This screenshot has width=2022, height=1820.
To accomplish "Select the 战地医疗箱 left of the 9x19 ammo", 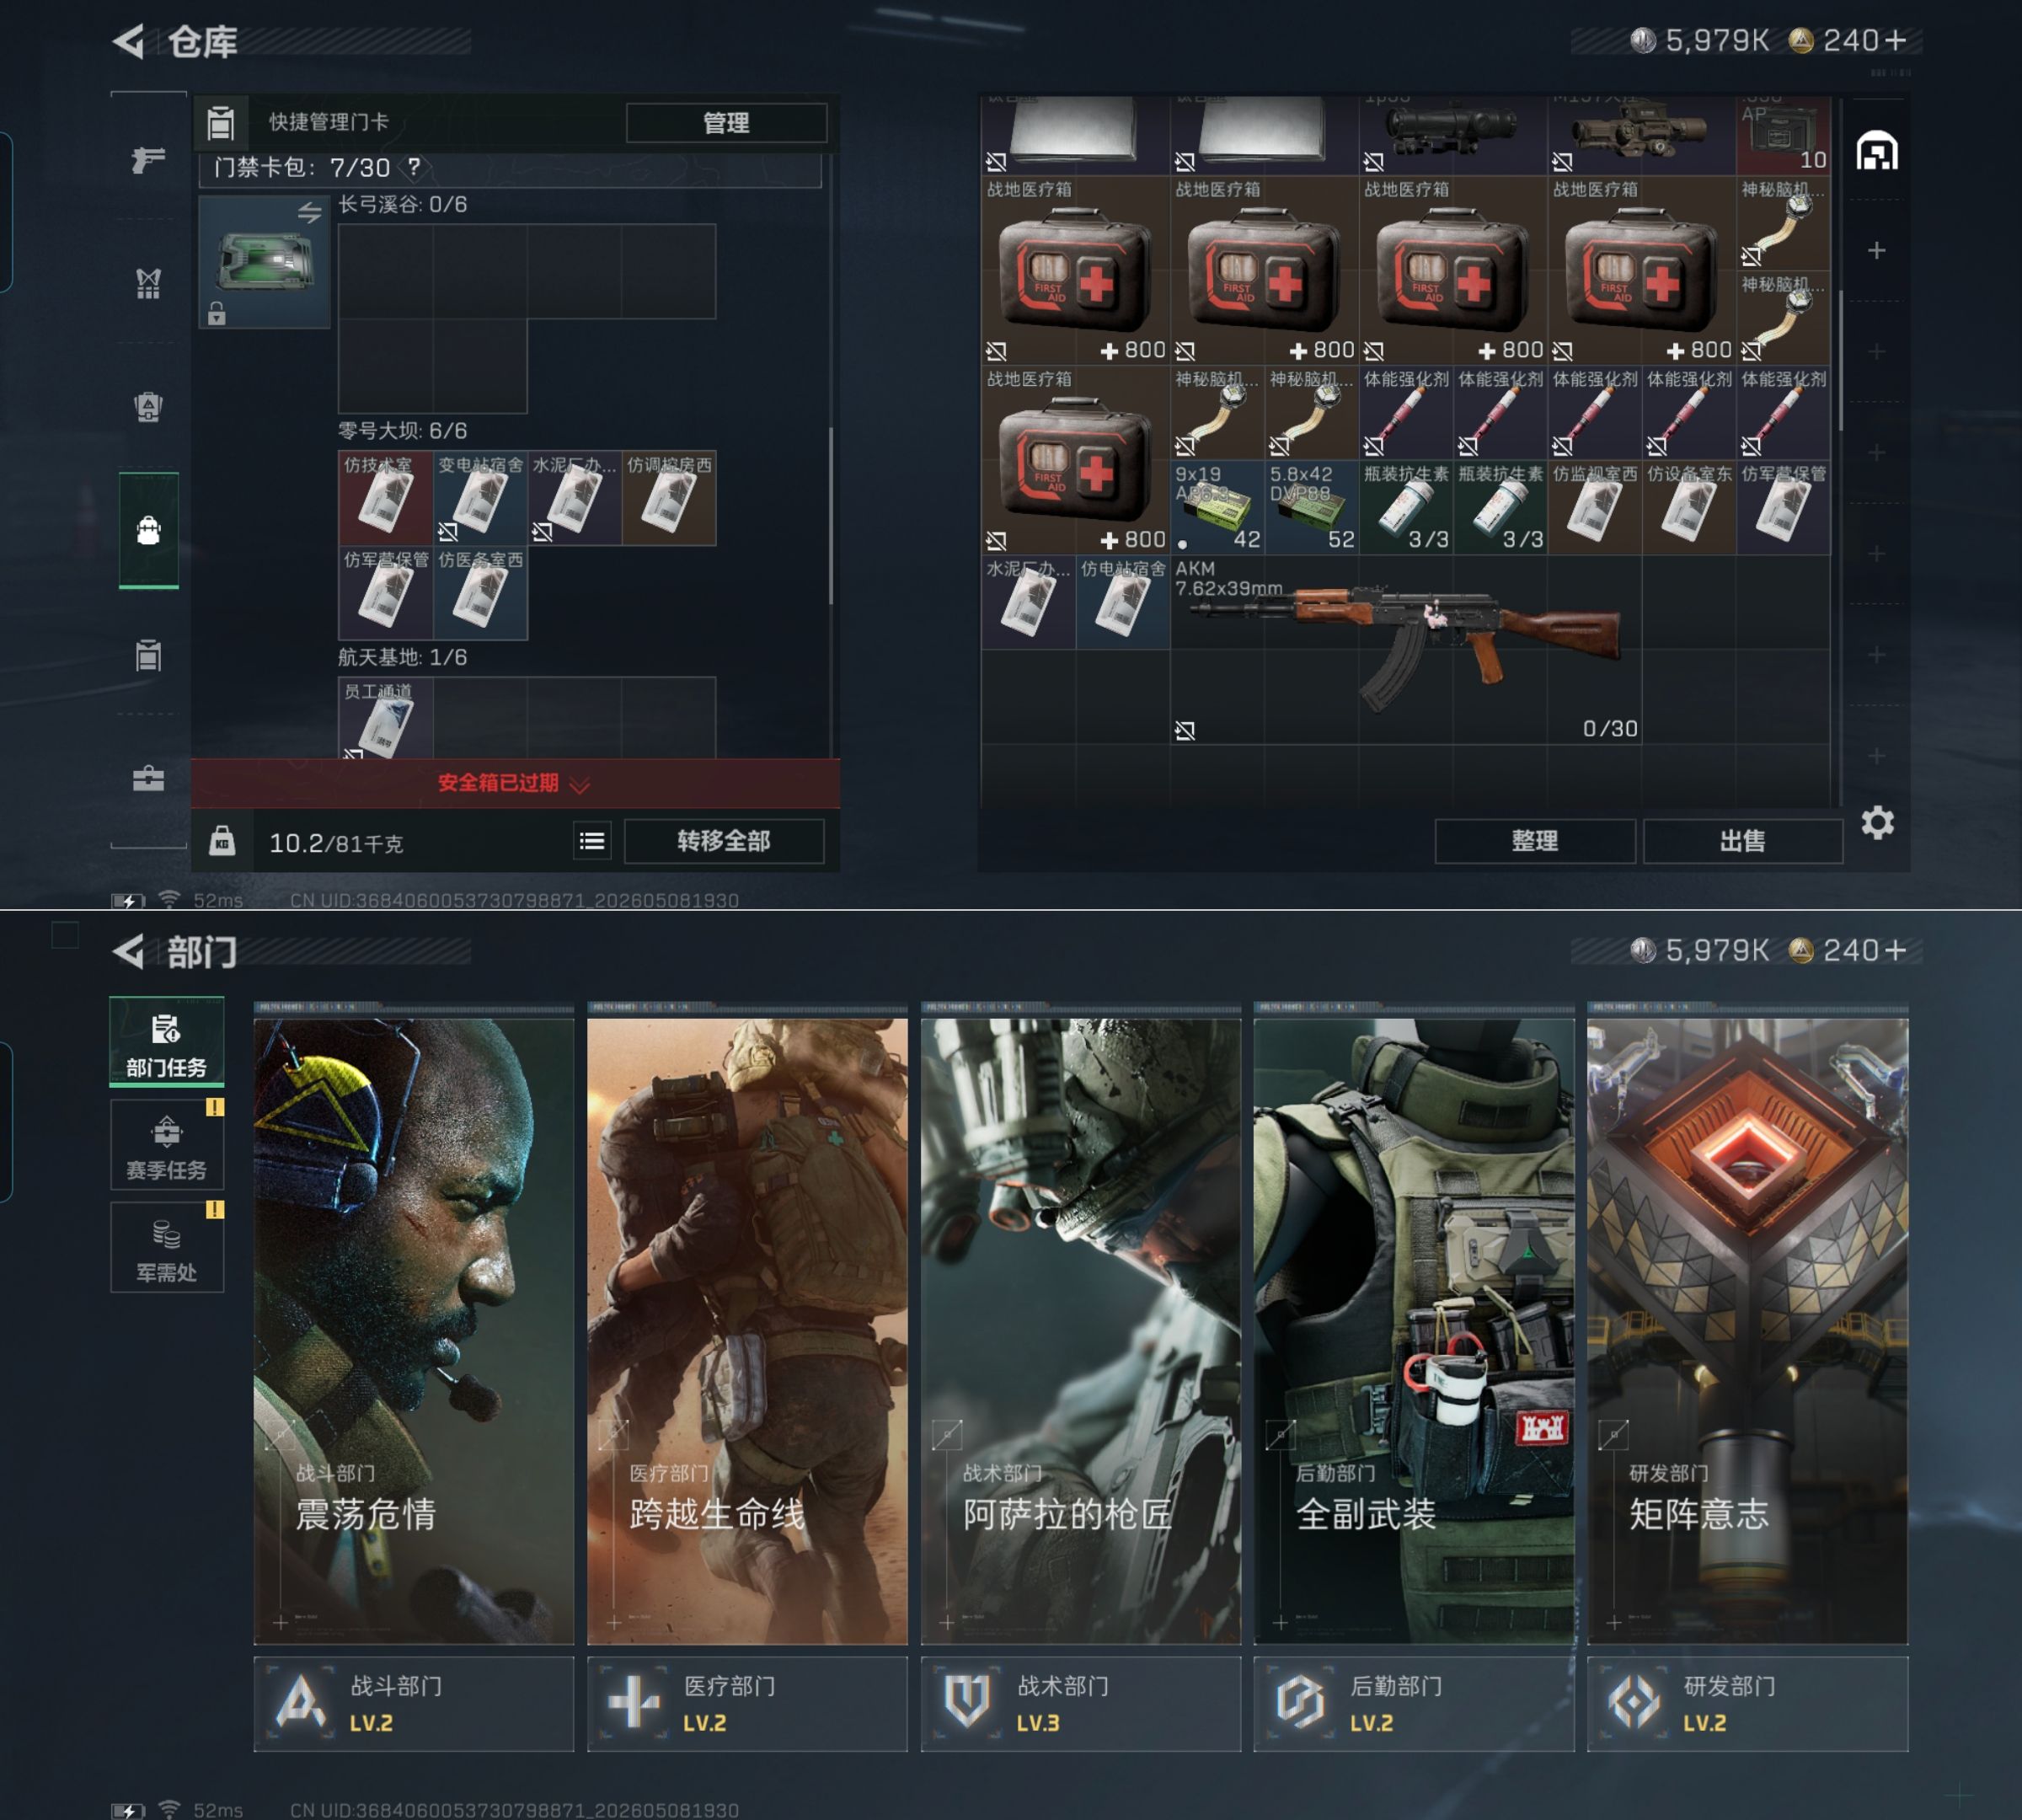I will point(1075,460).
